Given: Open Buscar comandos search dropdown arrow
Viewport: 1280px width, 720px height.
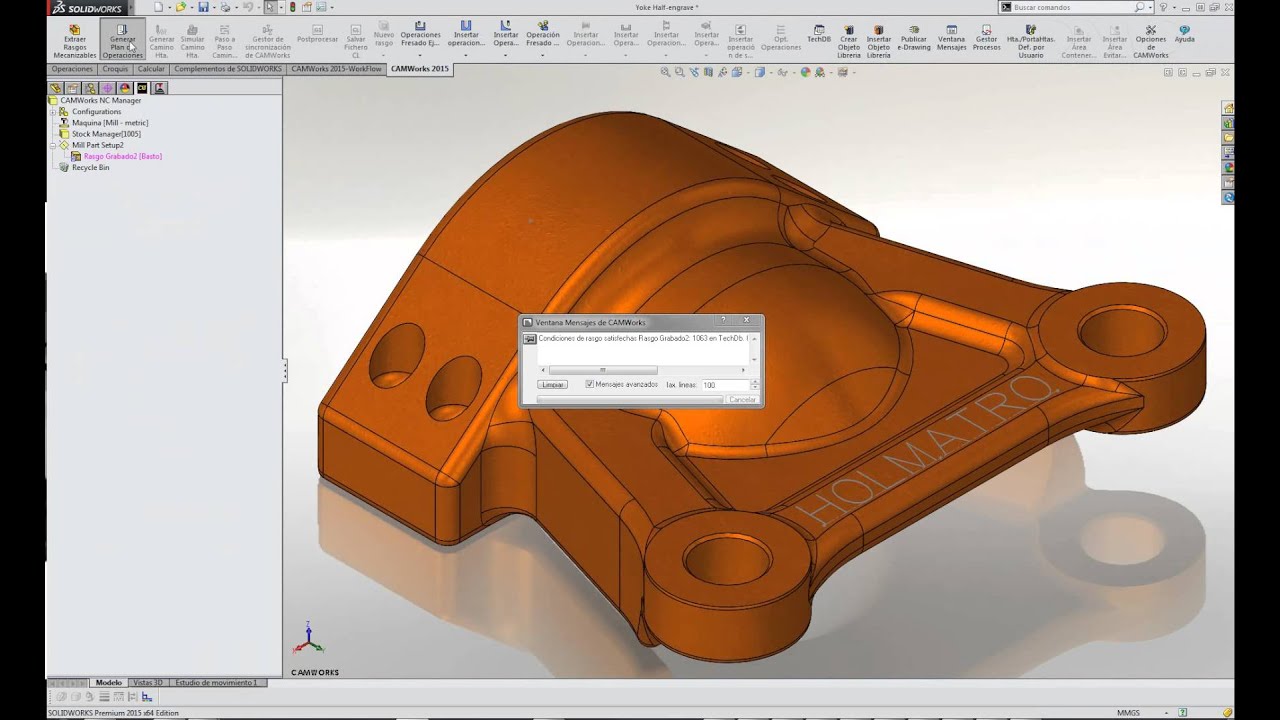Looking at the screenshot, I should (x=1149, y=7).
